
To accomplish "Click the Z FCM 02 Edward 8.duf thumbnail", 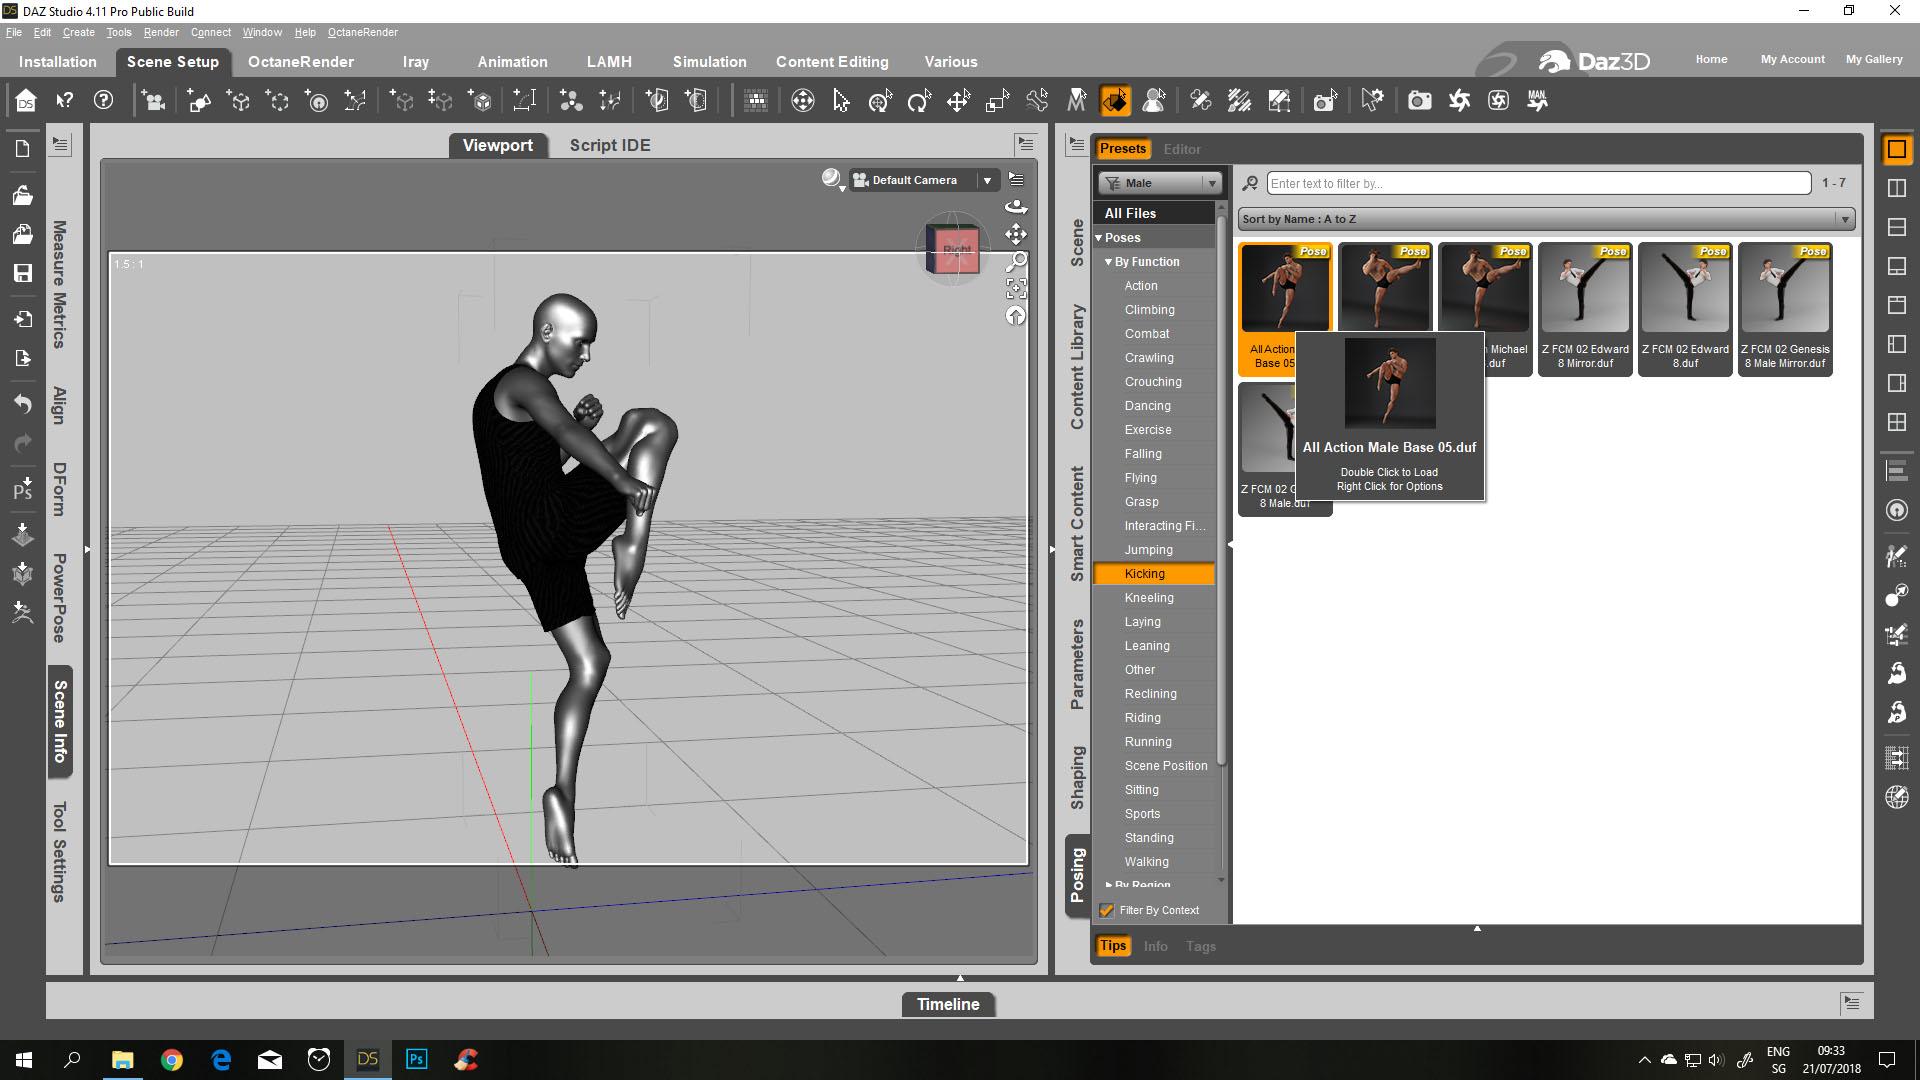I will click(x=1685, y=290).
